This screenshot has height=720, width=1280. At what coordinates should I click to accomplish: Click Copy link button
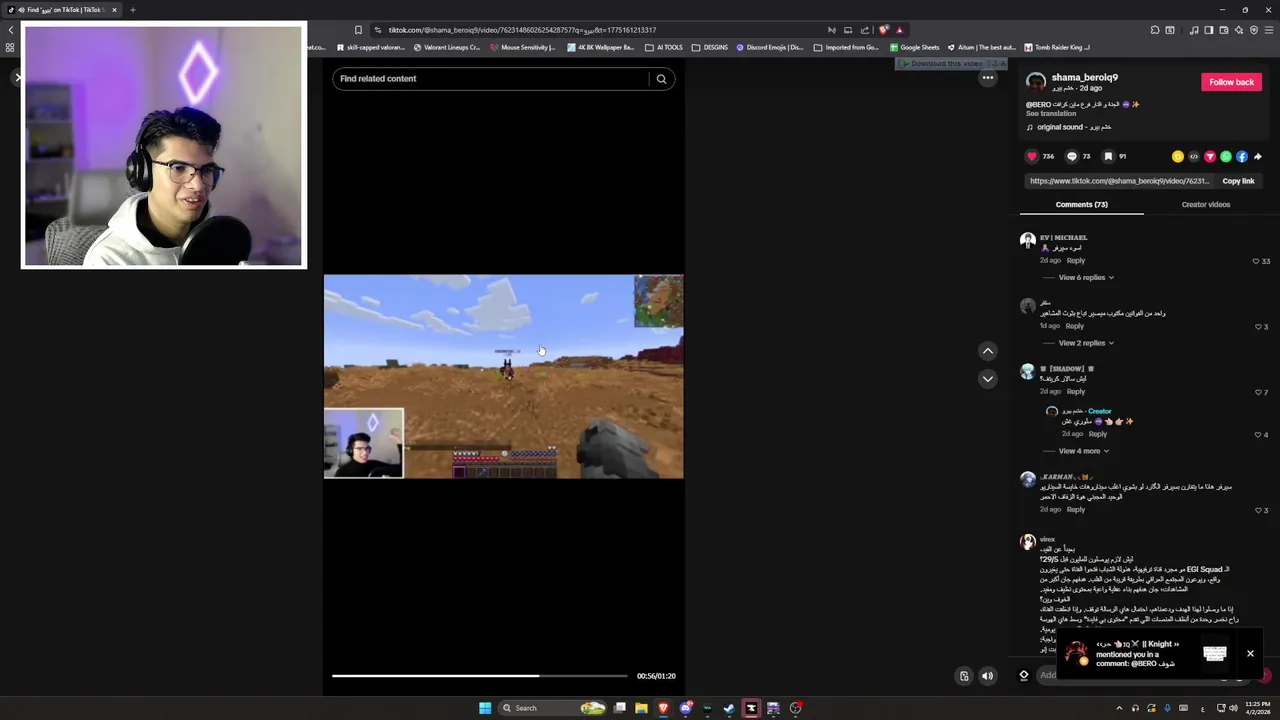coord(1238,181)
